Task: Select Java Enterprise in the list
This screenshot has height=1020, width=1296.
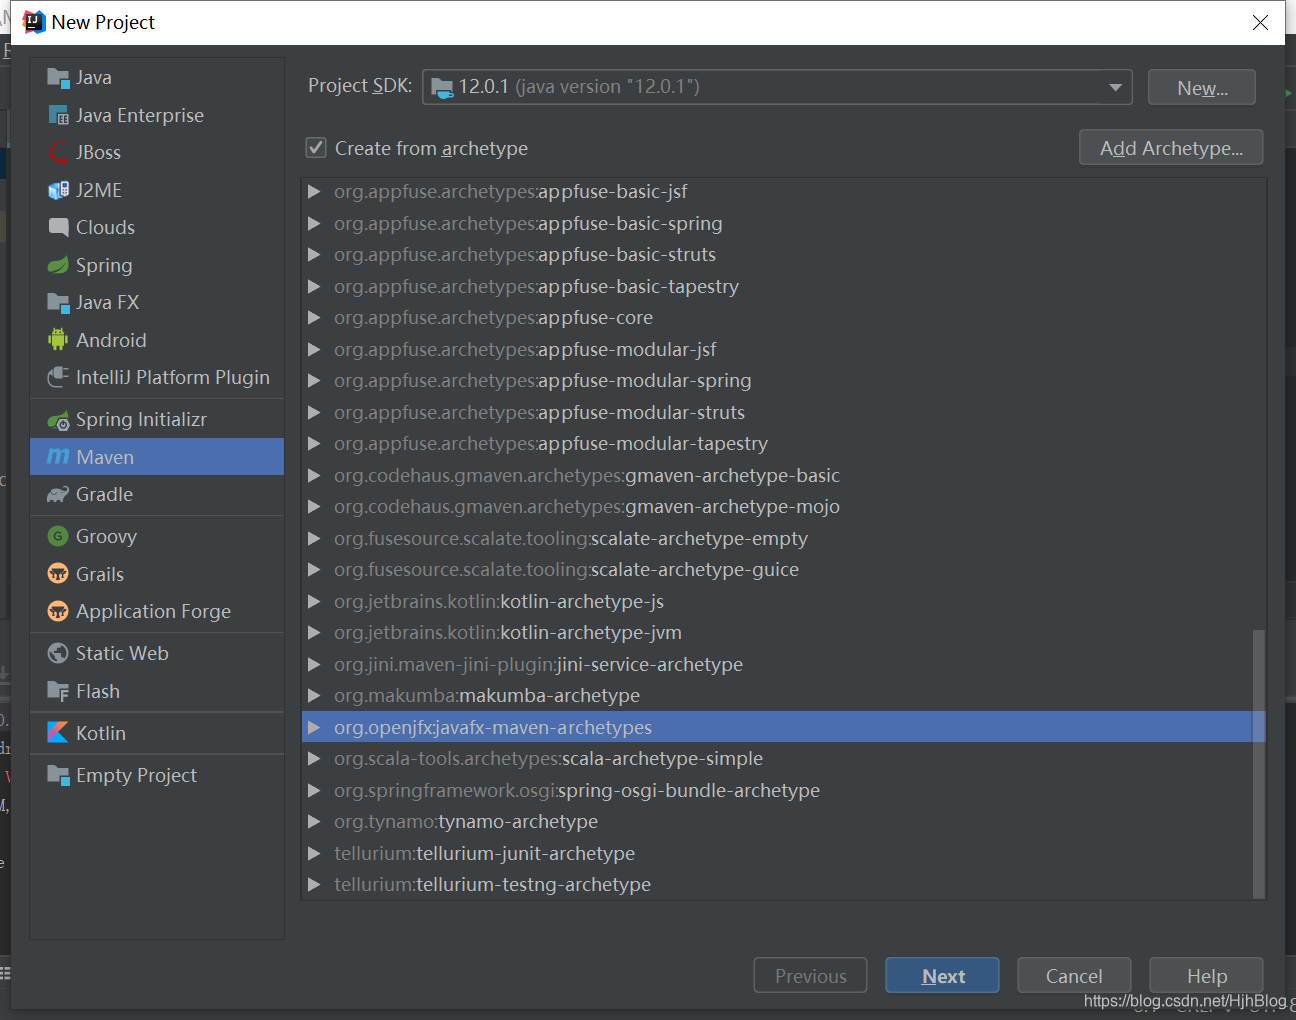Action: pos(157,116)
